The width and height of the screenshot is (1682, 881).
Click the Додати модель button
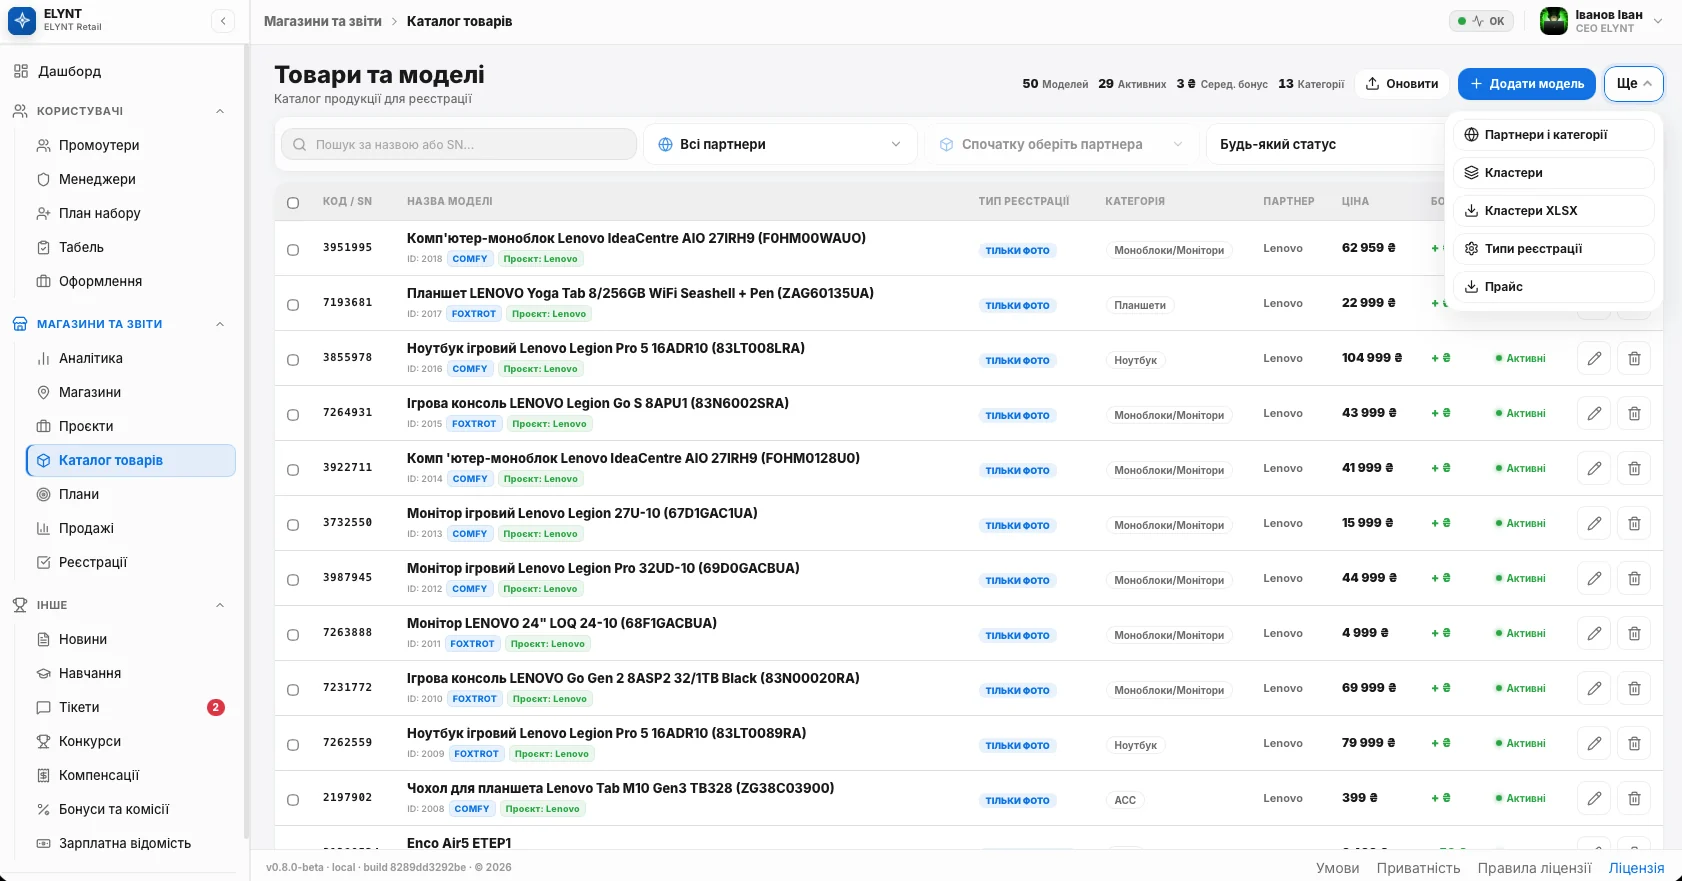pos(1527,84)
